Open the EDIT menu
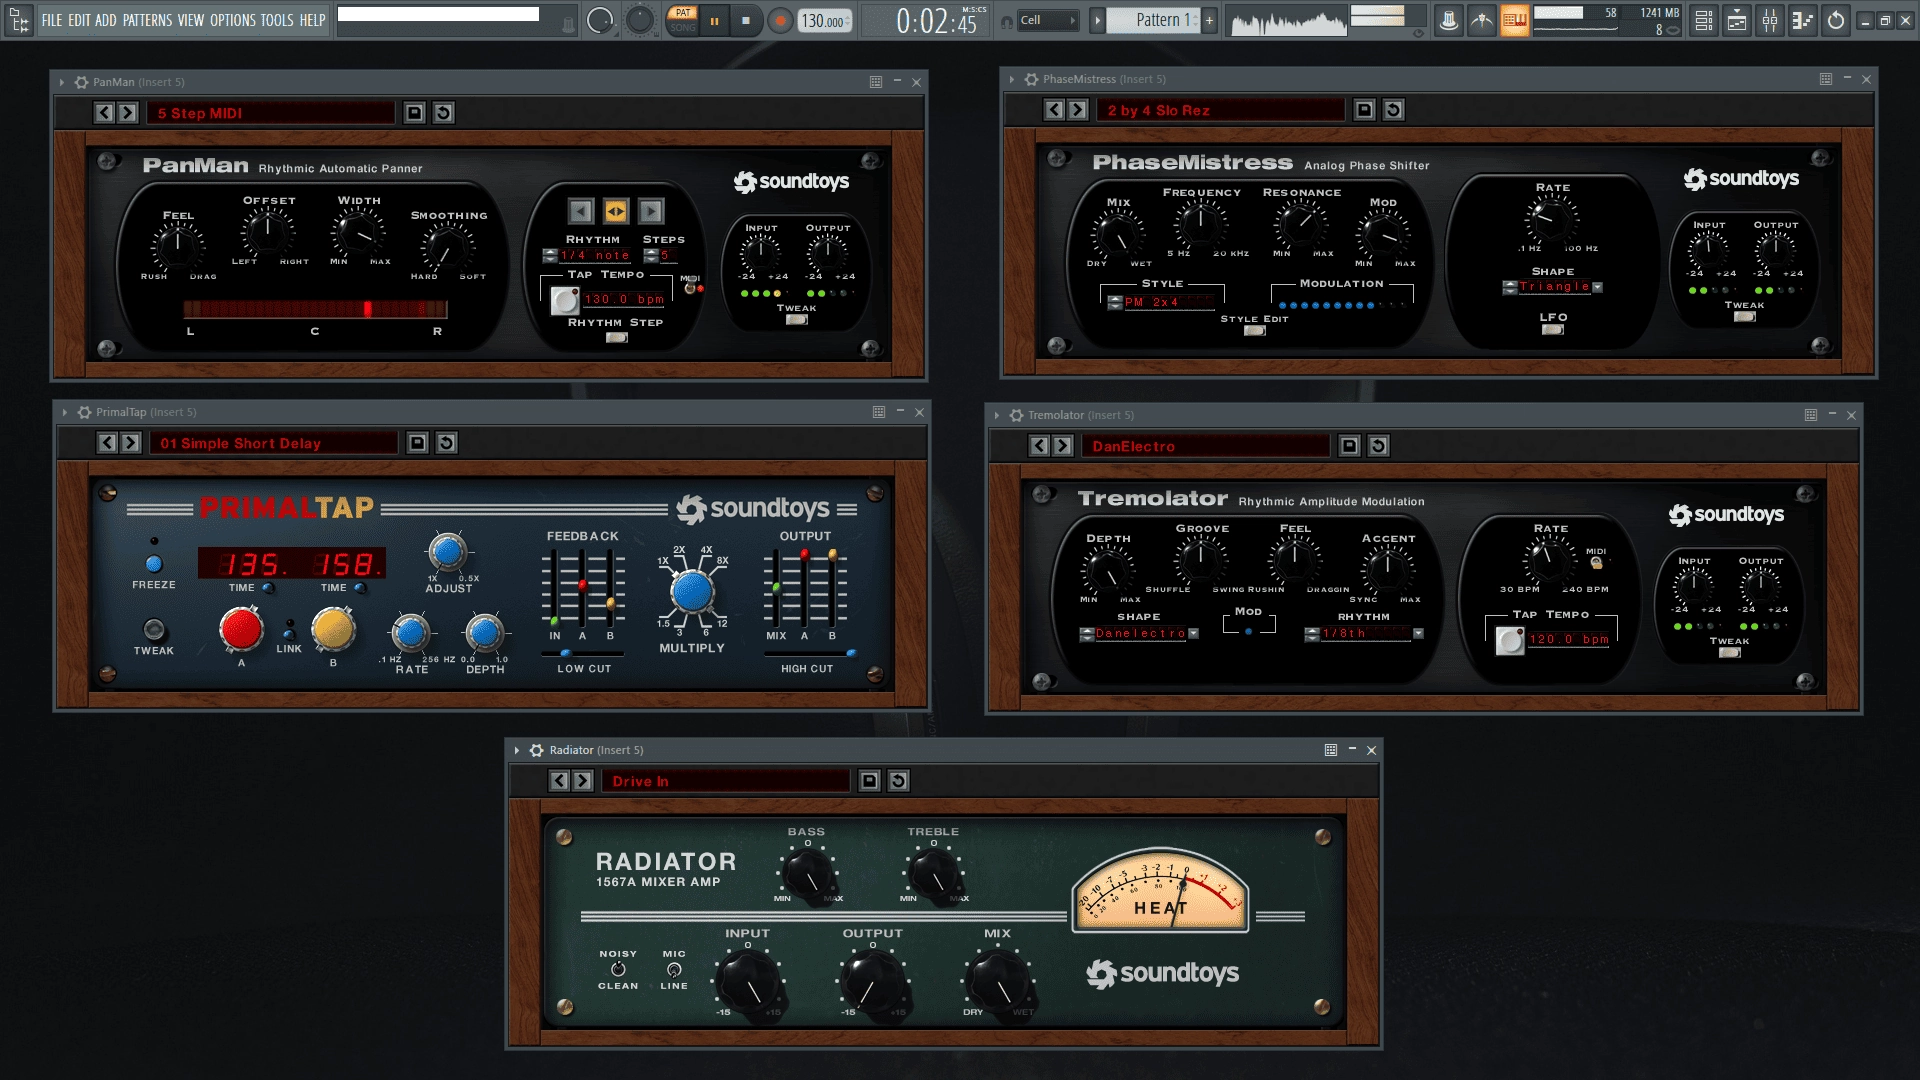Screen dimensions: 1920x1080 tap(79, 20)
